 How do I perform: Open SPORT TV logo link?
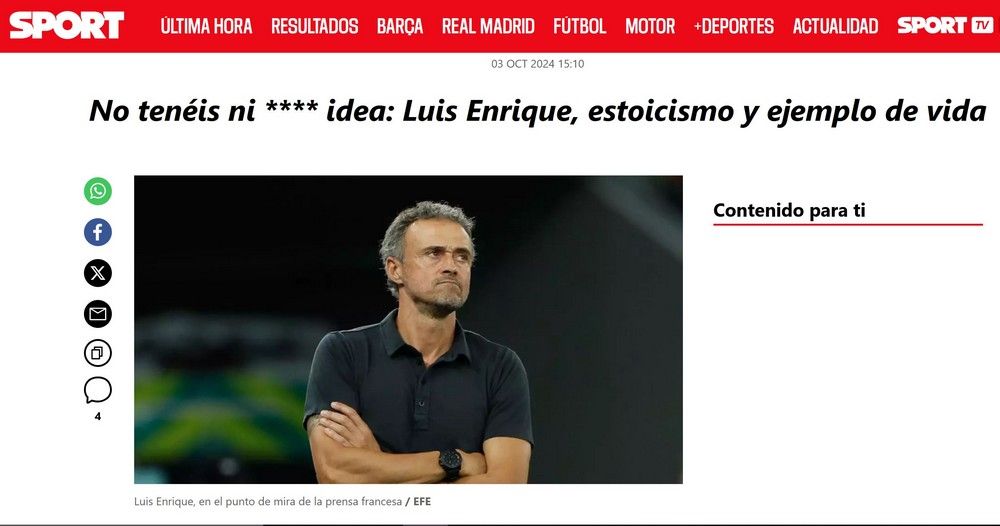(x=945, y=26)
